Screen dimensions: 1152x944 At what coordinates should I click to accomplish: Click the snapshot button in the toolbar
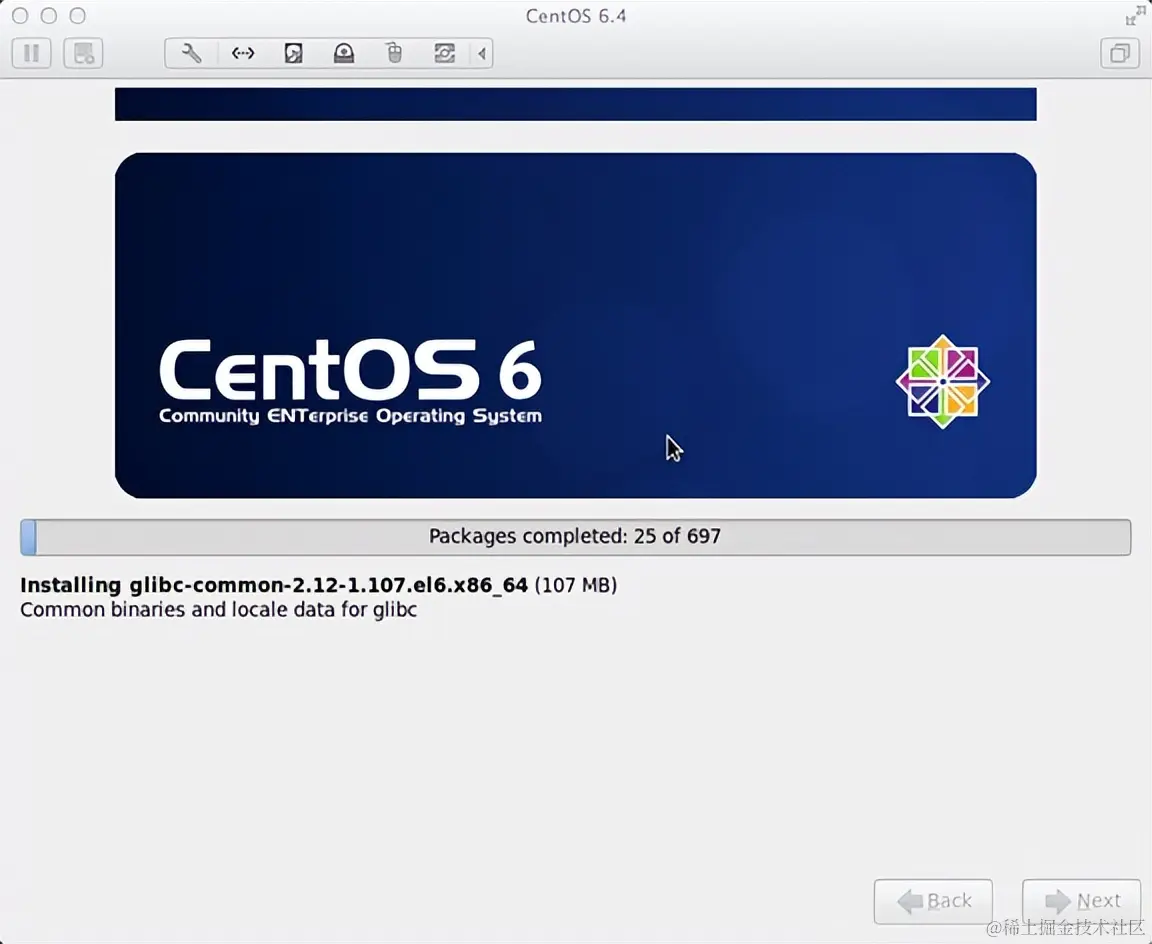83,54
